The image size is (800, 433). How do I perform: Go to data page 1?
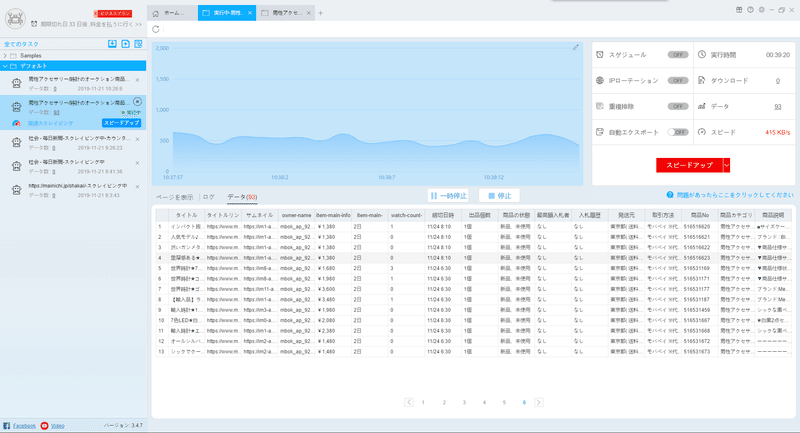pos(423,402)
